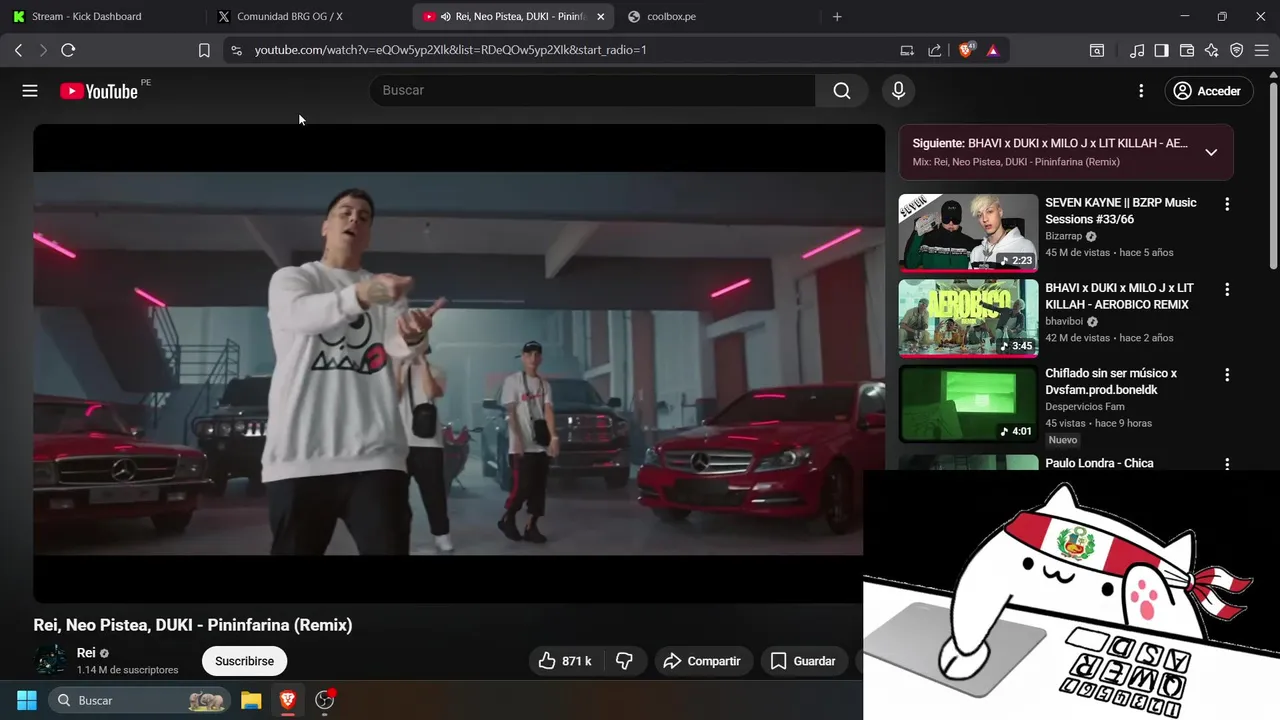
Task: Options for AEROBICO REMIX video
Action: 1227,289
